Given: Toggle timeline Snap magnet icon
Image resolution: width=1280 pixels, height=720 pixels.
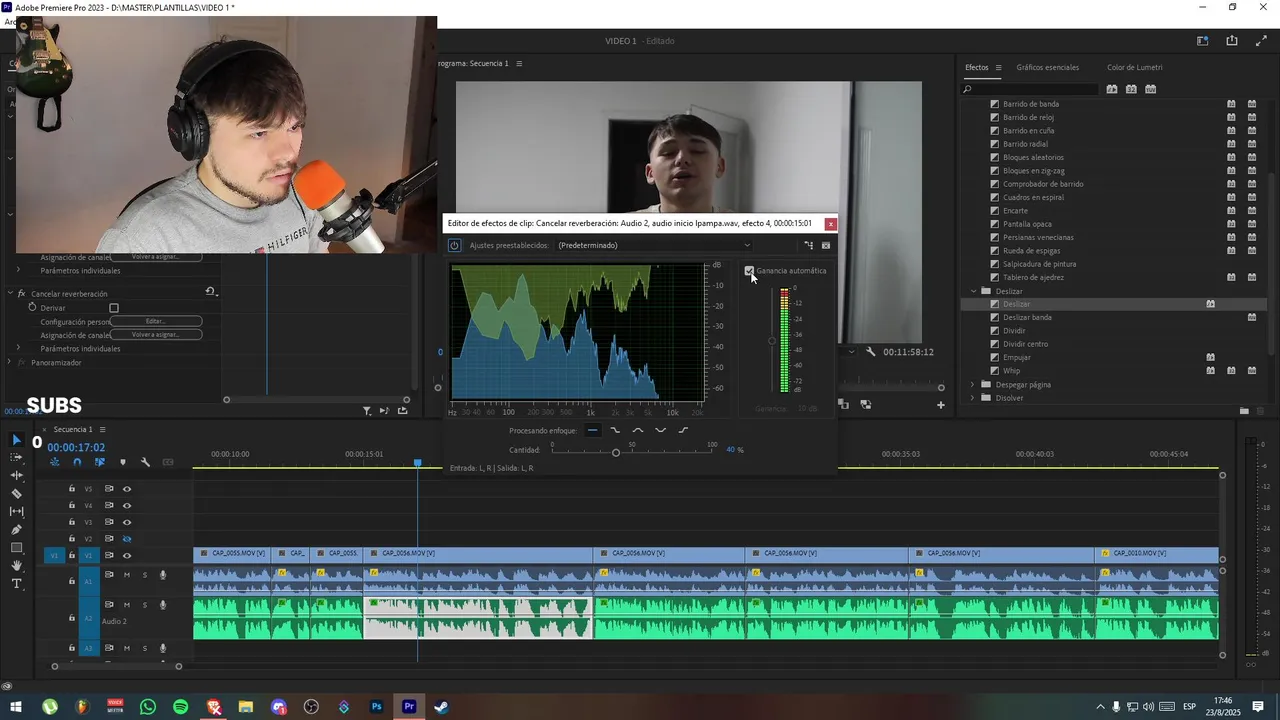Looking at the screenshot, I should point(77,462).
